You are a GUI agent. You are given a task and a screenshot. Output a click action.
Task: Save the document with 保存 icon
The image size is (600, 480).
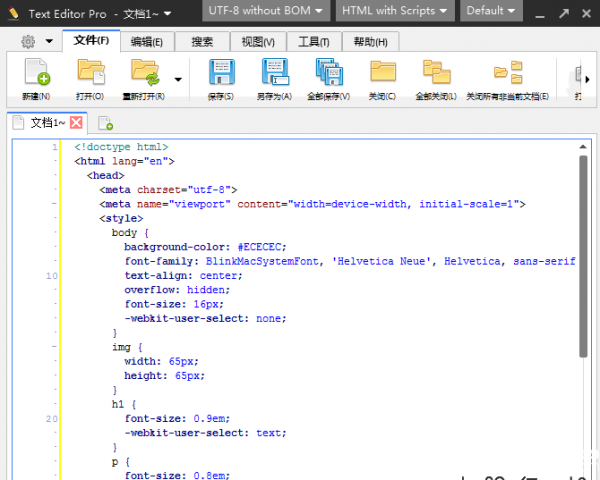click(x=221, y=74)
